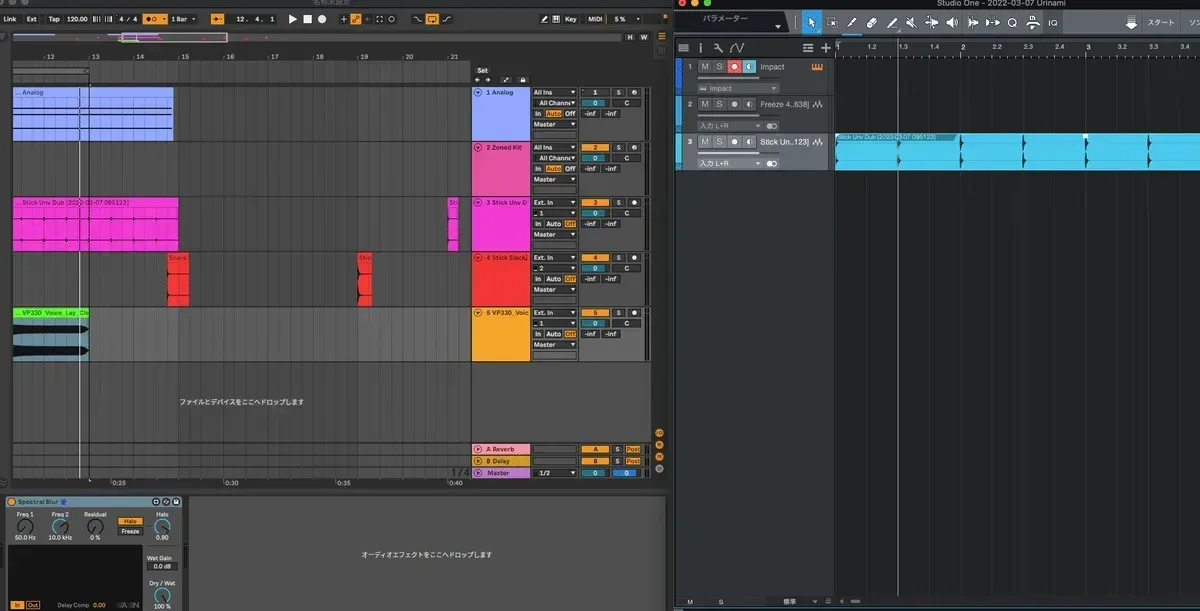Select the Analog MIDI clip
Screen dimensions: 1200x611
93,114
